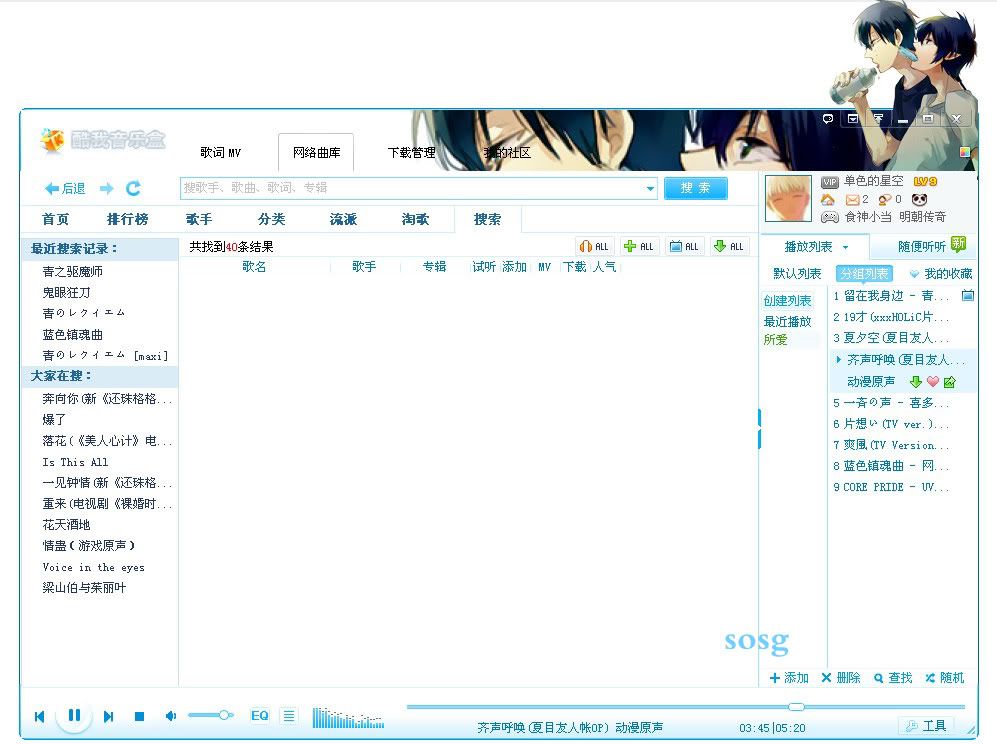Screen dimensions: 997x744
Task: Sort results by 歌名 column
Action: [x=254, y=266]
